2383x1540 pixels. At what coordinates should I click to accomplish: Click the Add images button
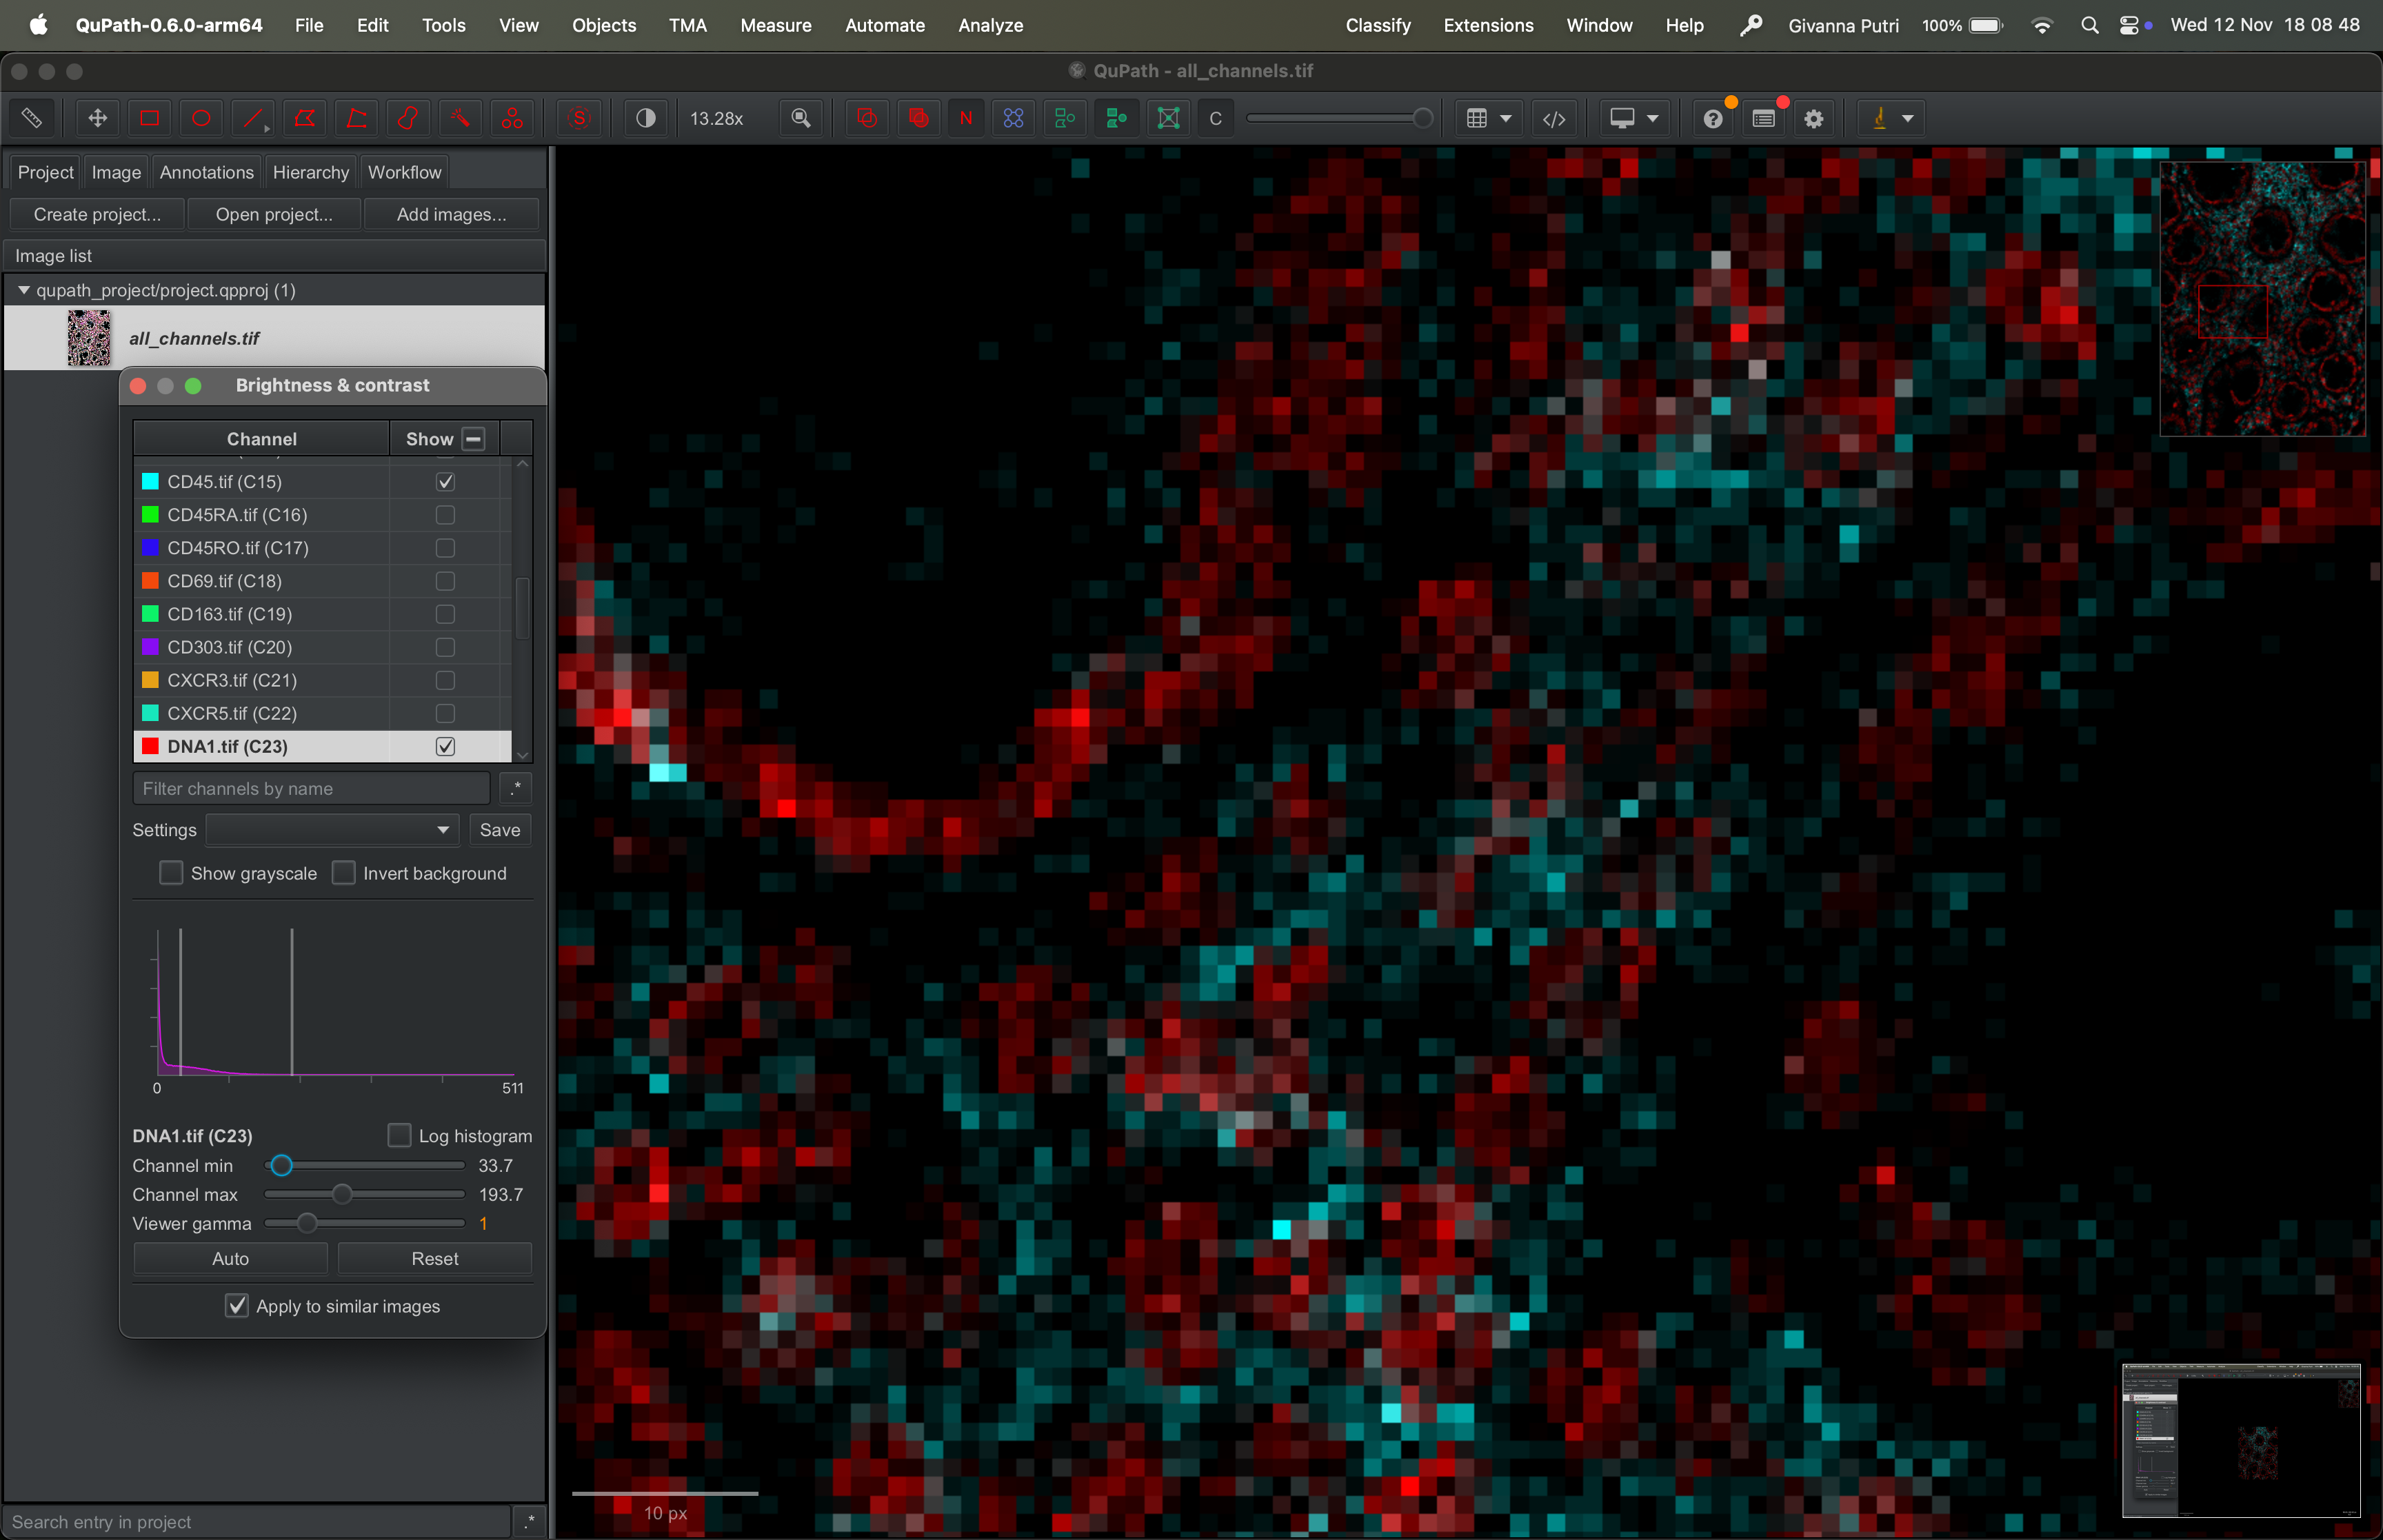pyautogui.click(x=451, y=214)
